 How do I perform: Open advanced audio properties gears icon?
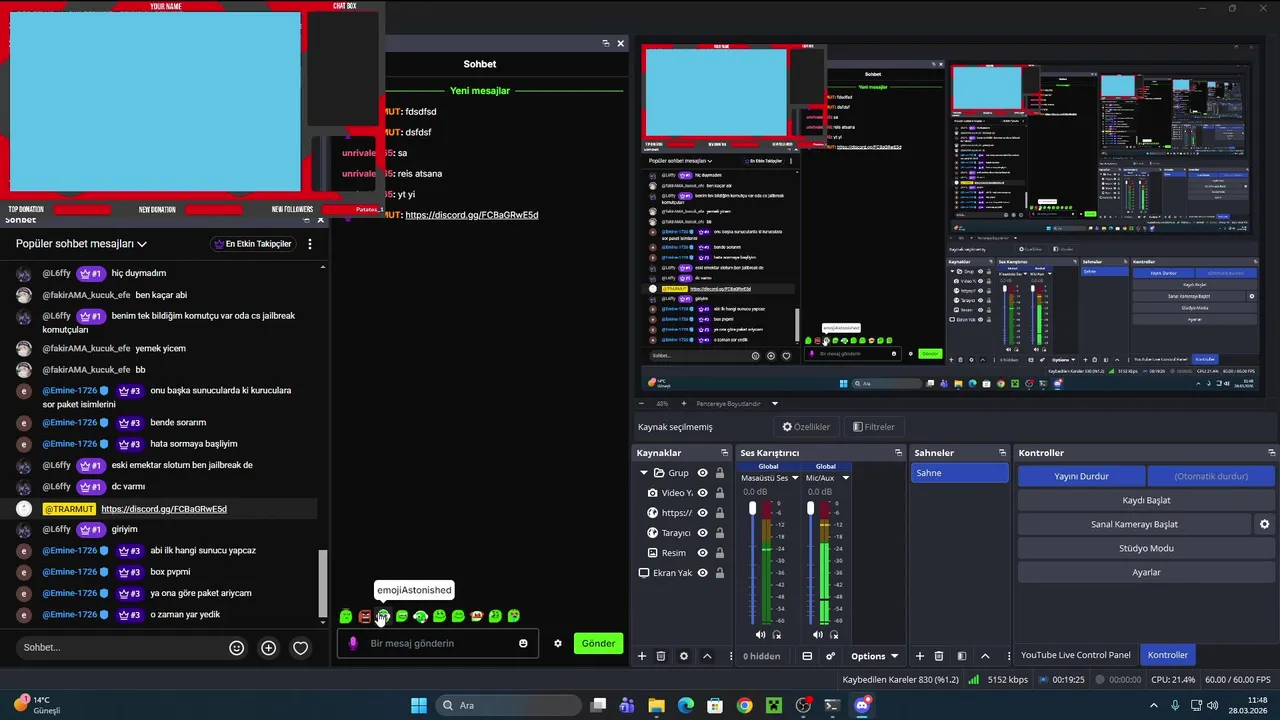point(830,656)
